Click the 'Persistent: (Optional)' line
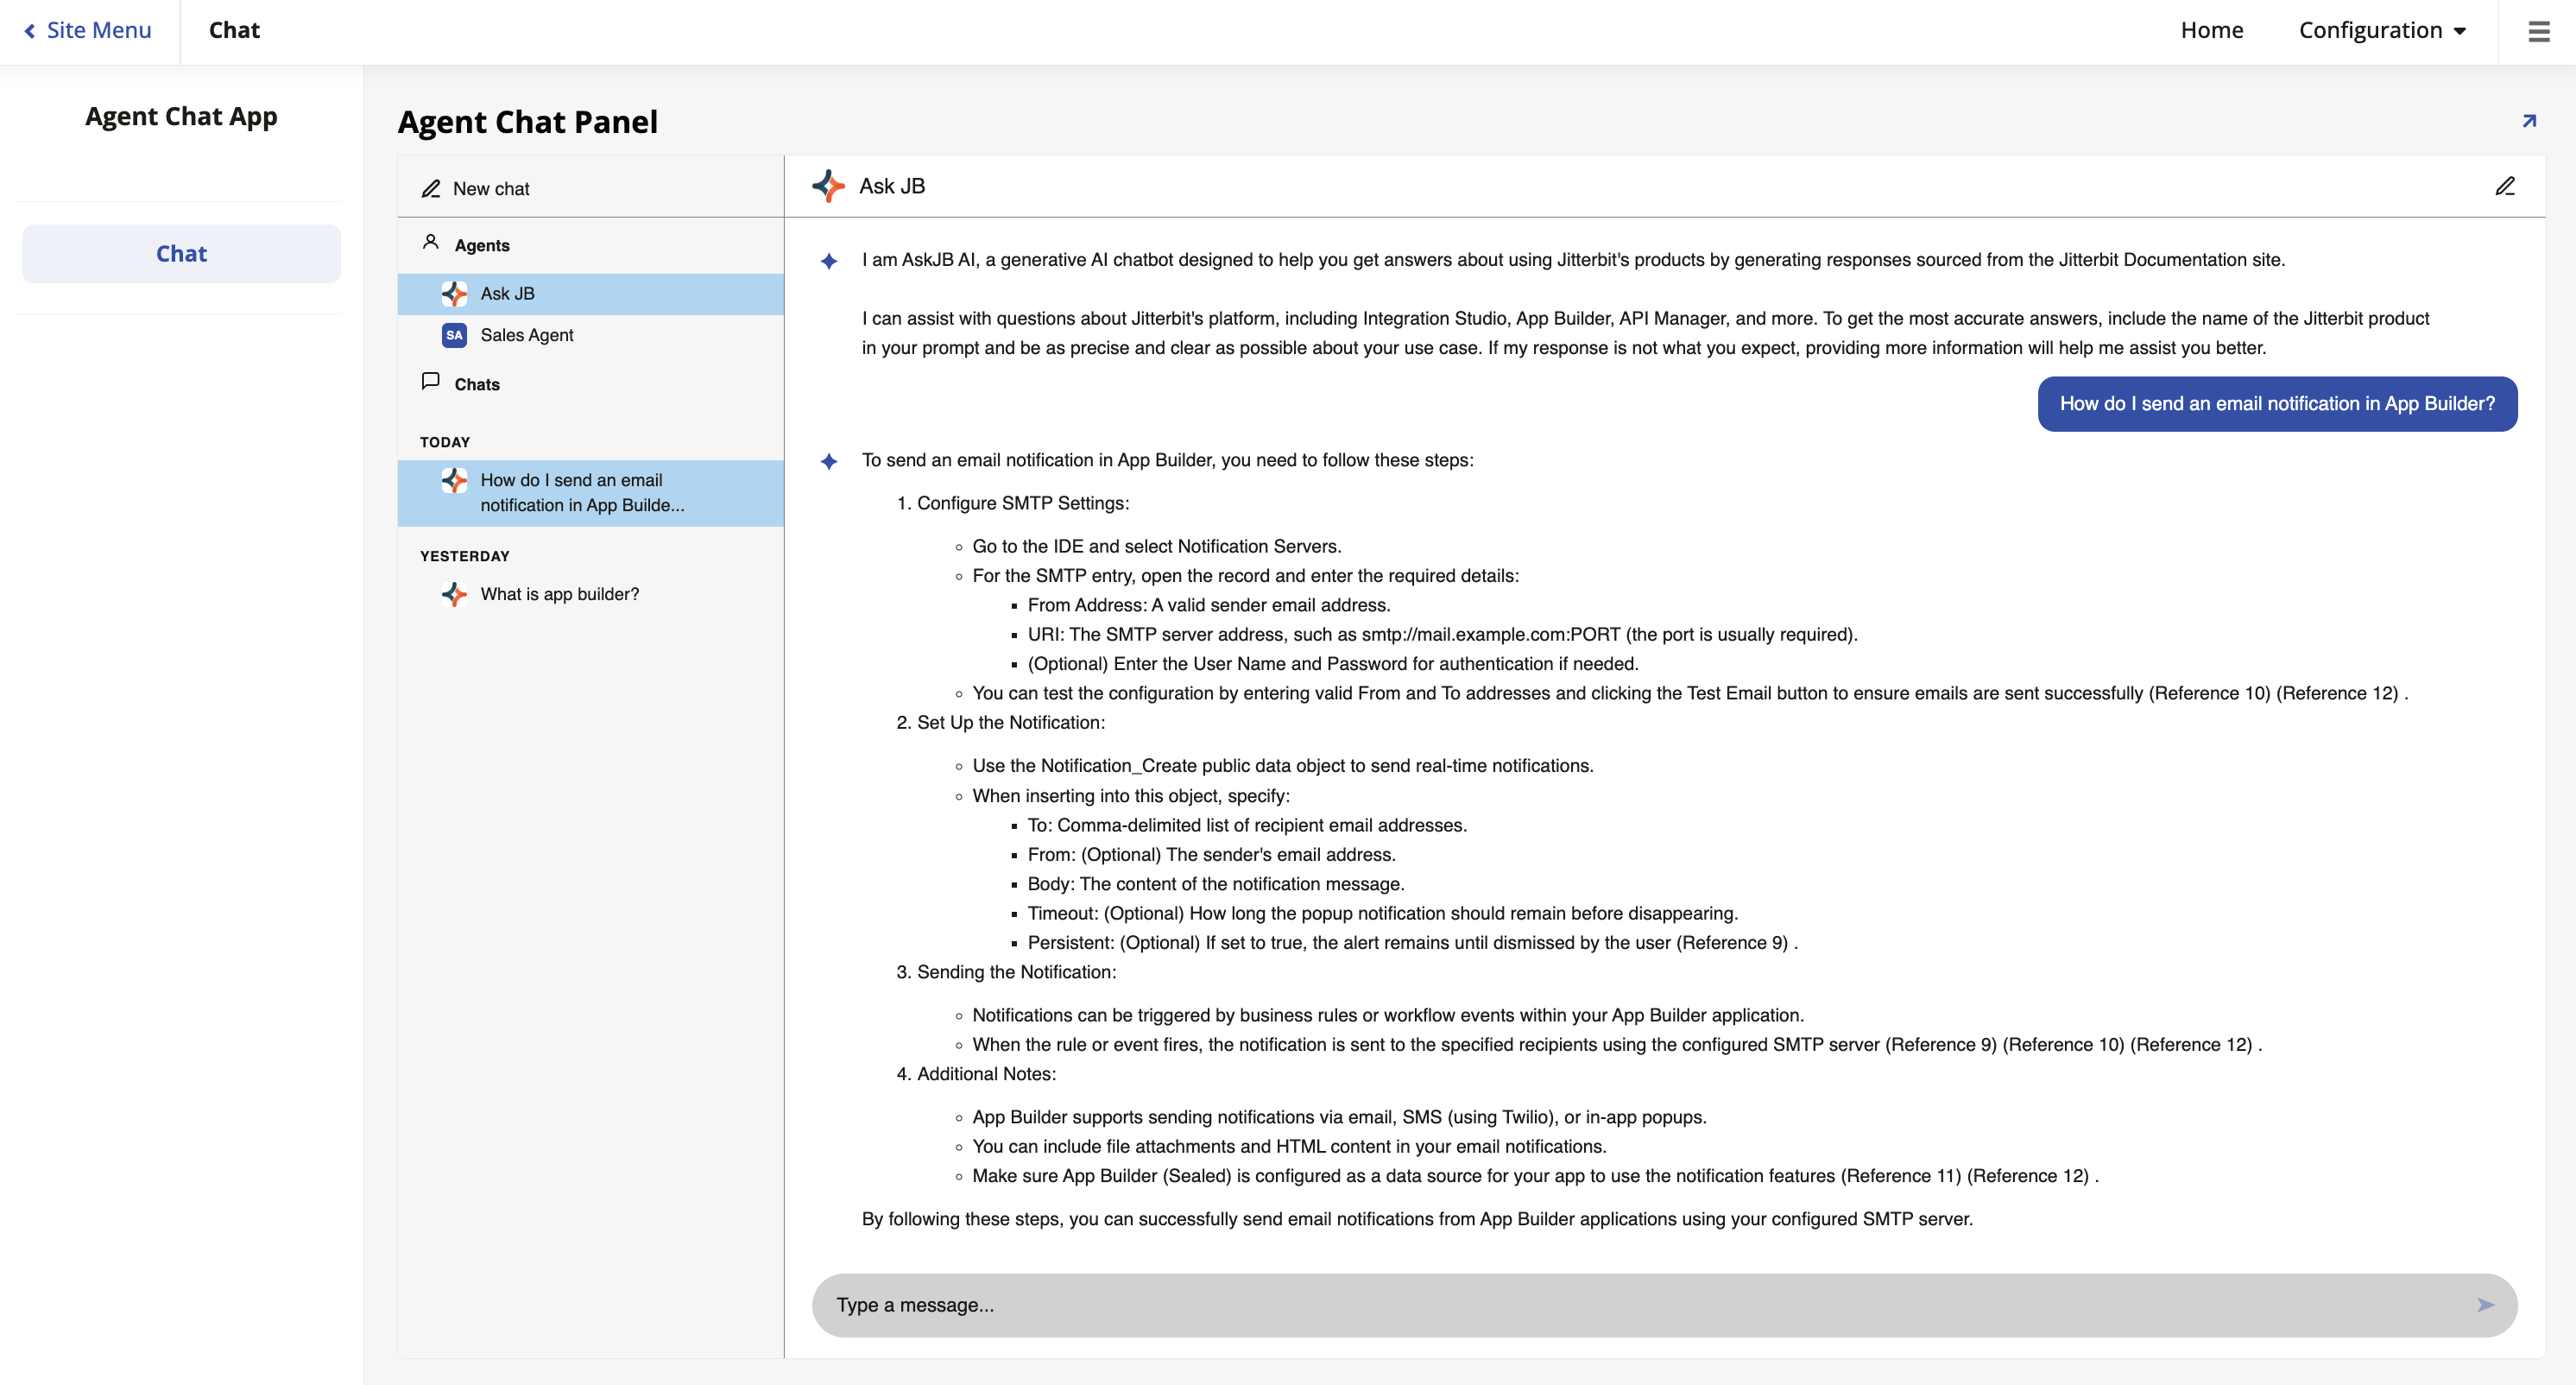The width and height of the screenshot is (2576, 1385). click(1412, 943)
